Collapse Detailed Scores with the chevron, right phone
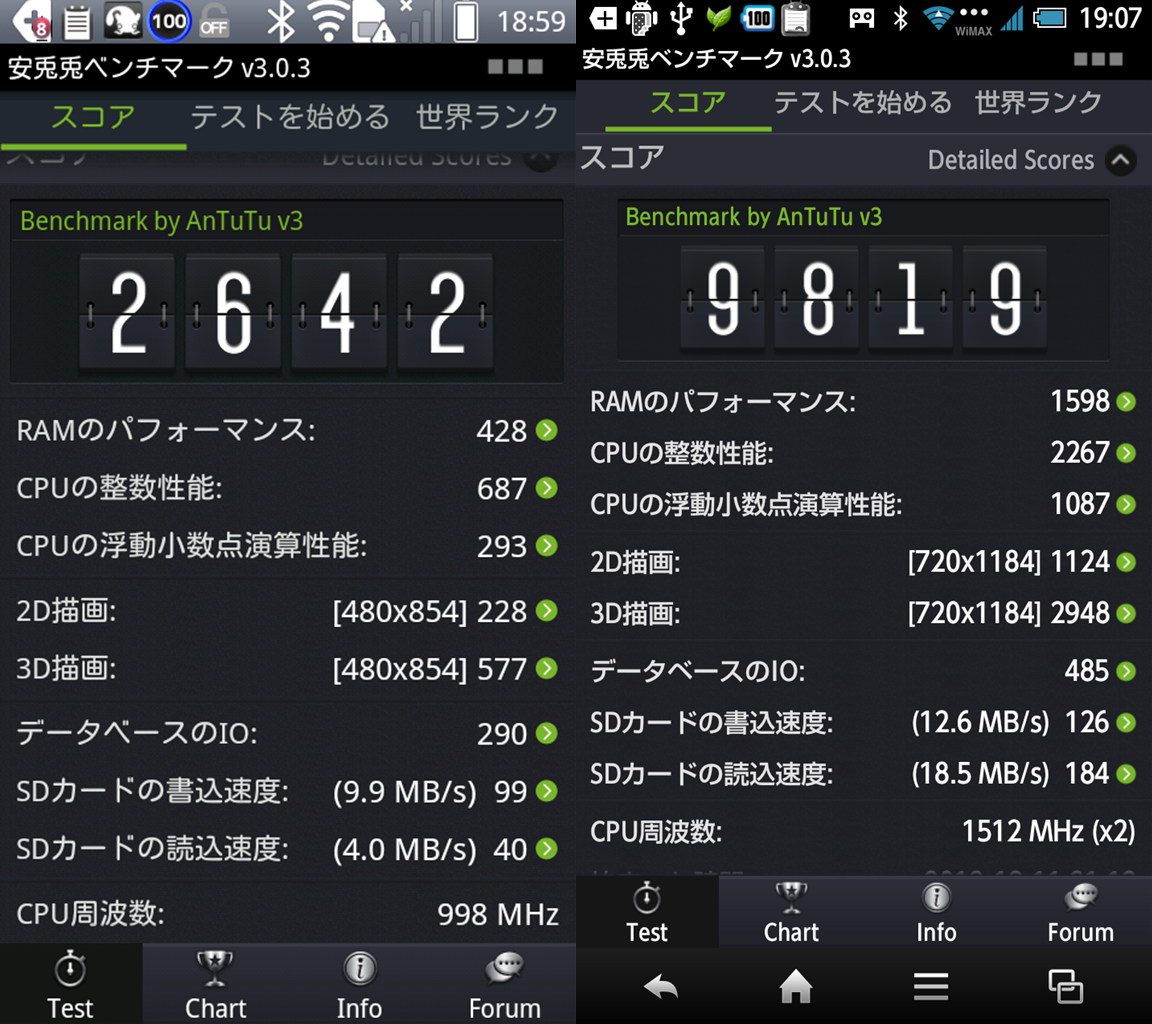 (x=1121, y=159)
